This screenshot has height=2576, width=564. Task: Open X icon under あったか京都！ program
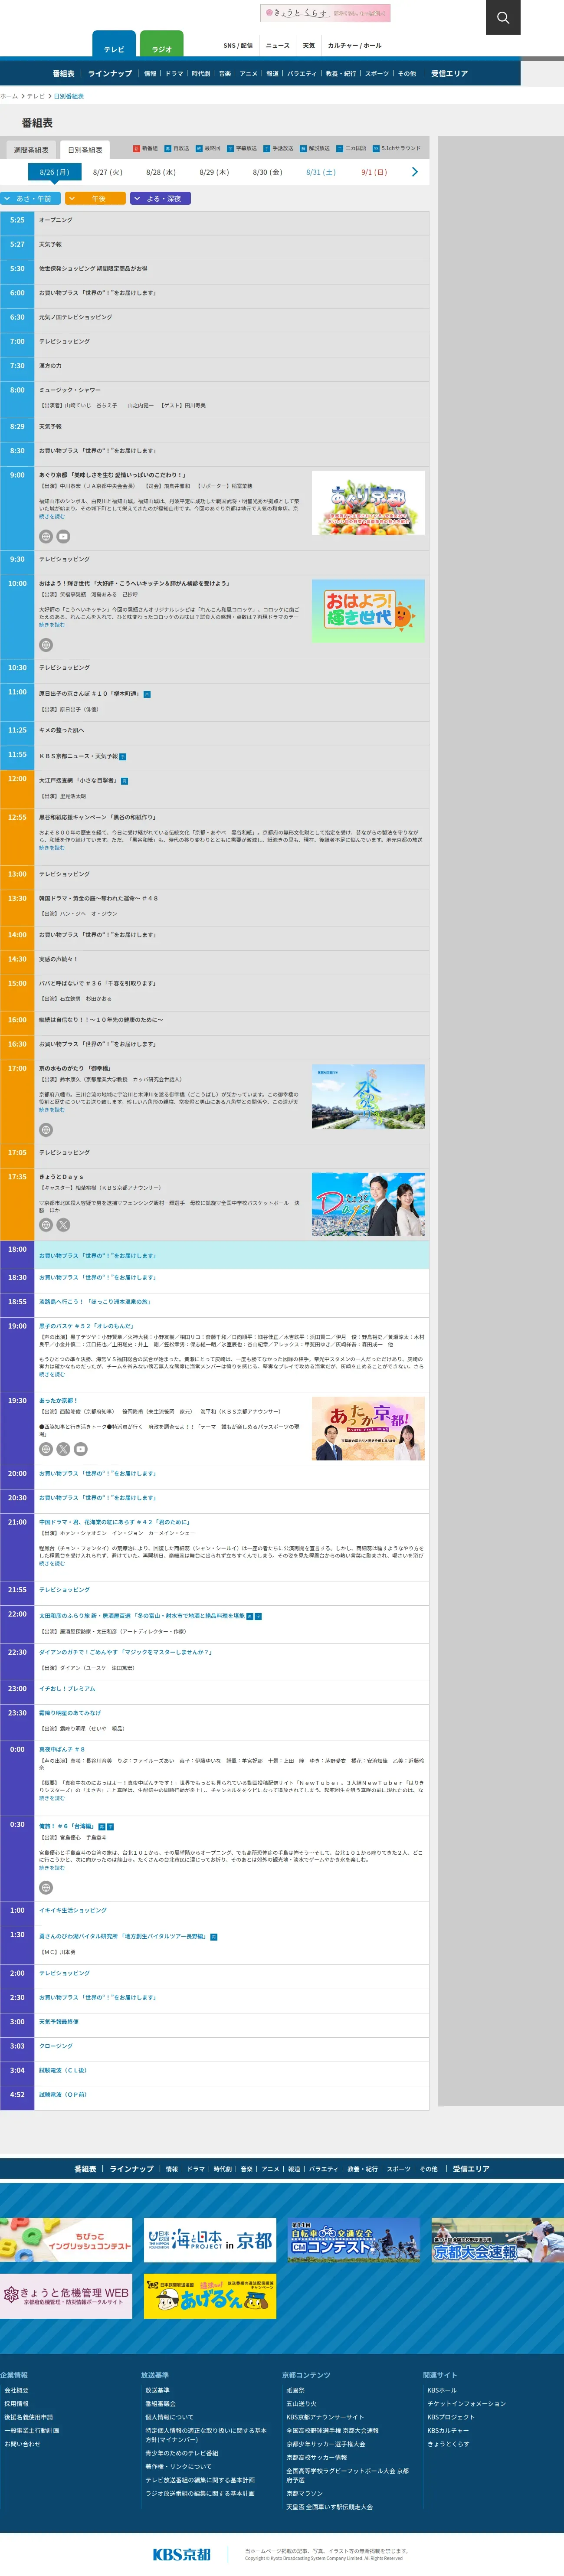coord(63,1449)
